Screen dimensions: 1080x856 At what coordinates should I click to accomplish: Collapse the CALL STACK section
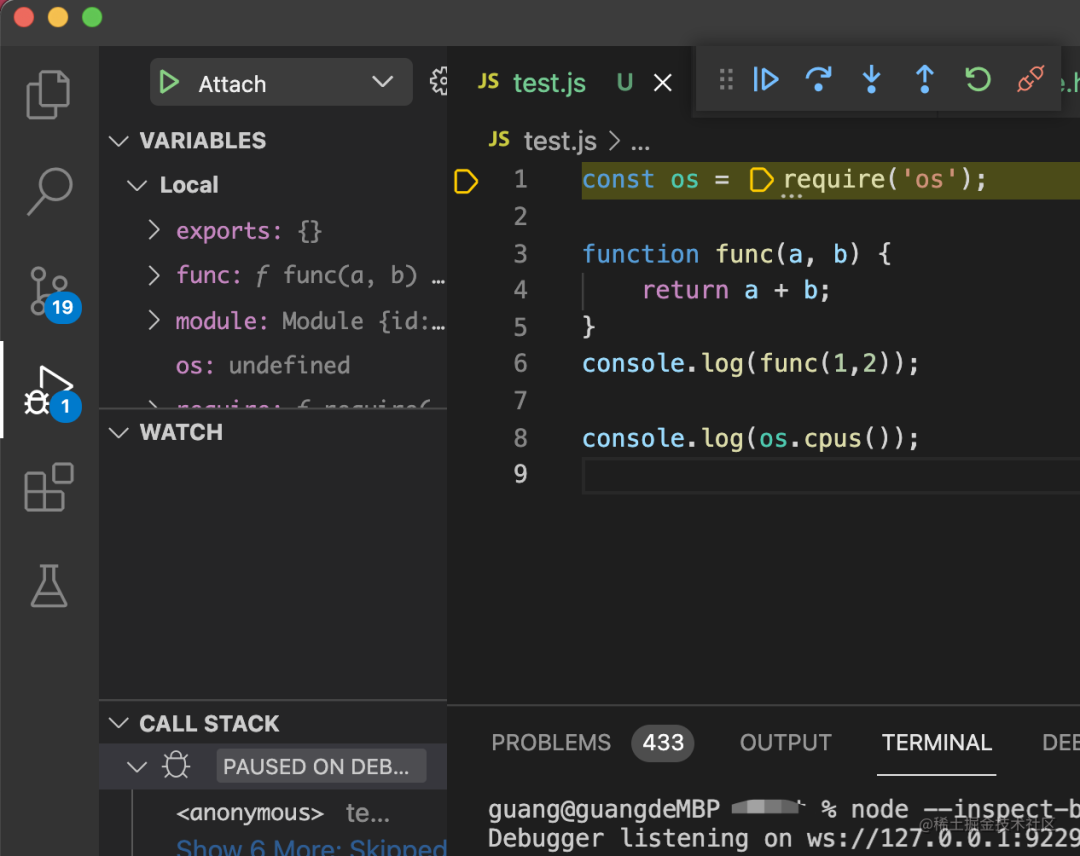pos(119,724)
